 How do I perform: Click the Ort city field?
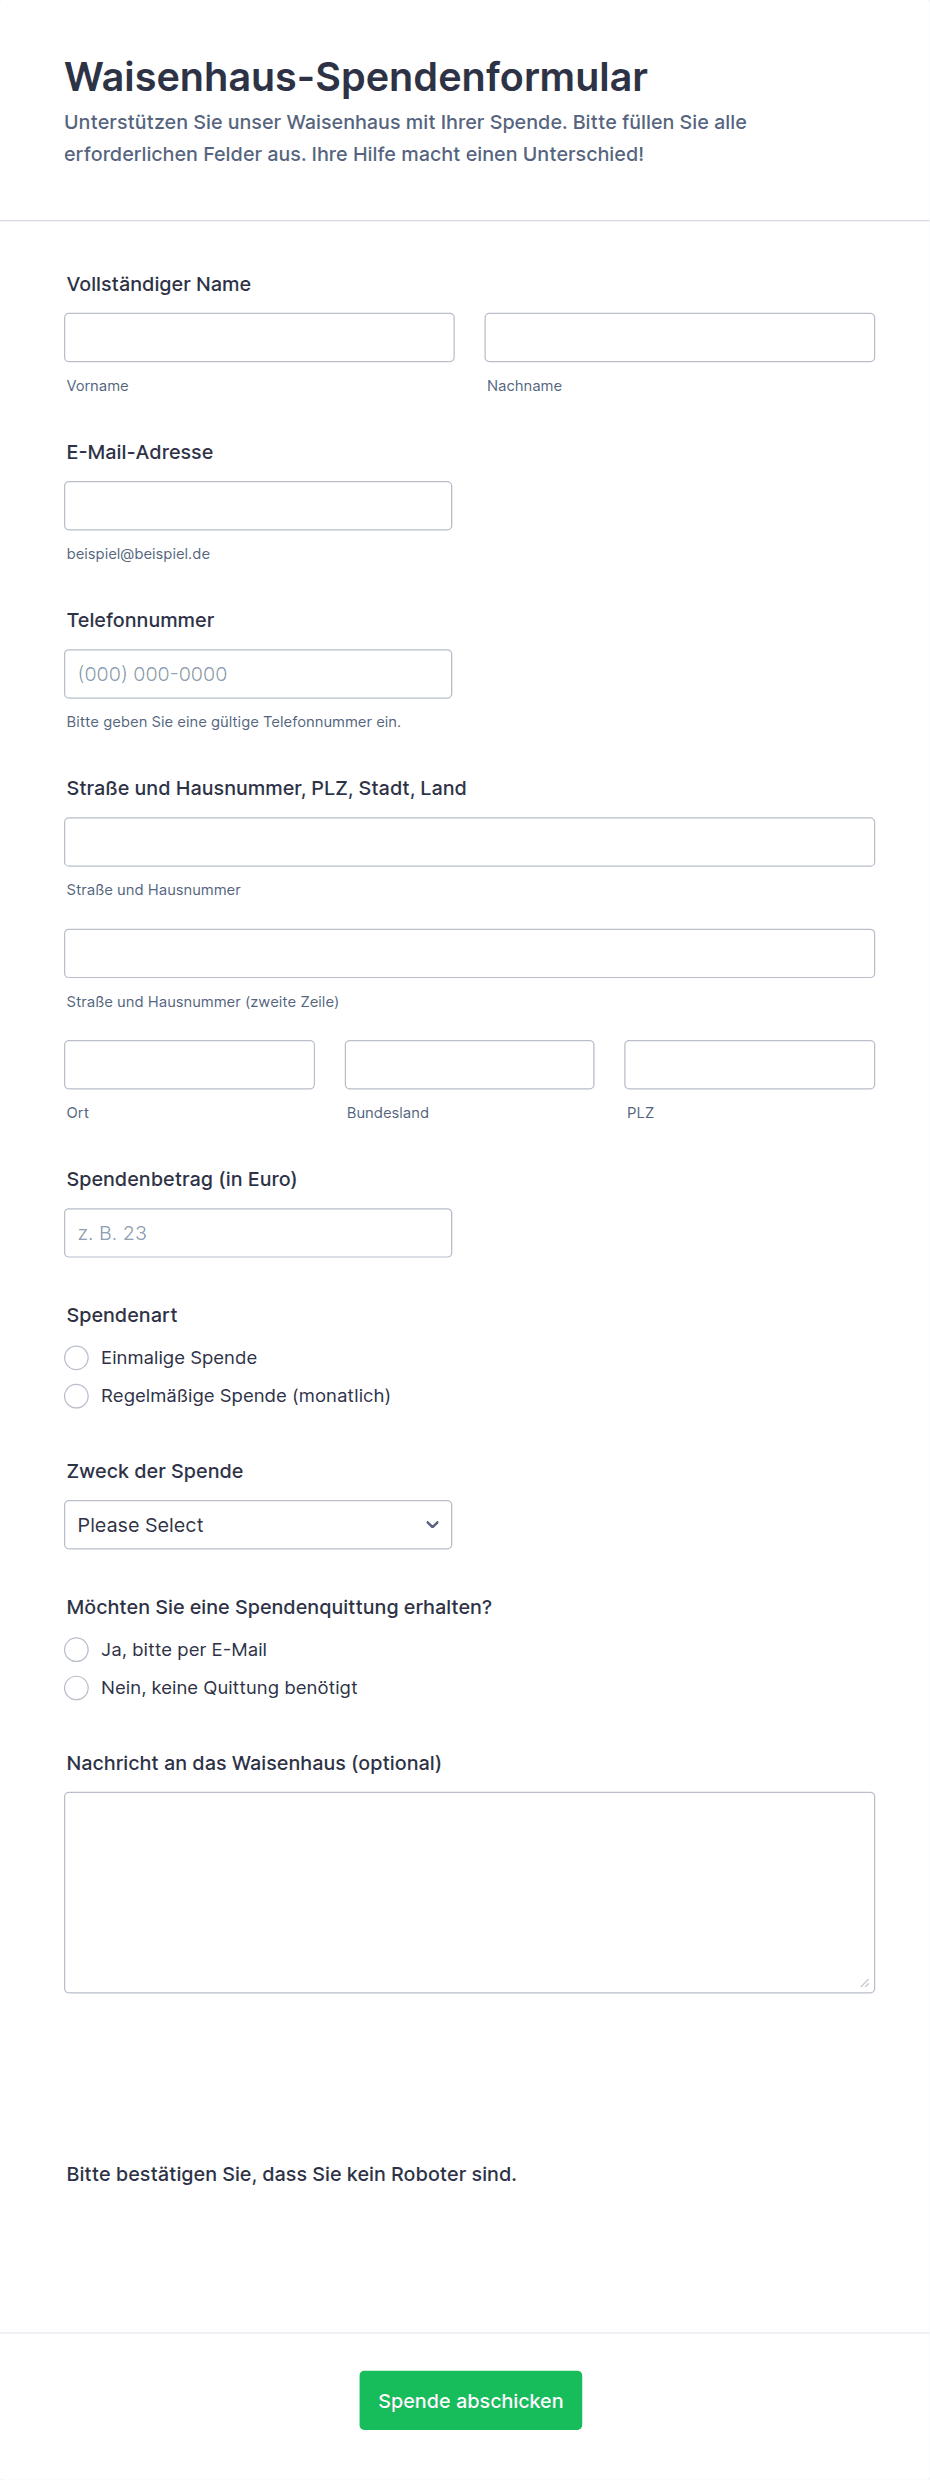190,1065
